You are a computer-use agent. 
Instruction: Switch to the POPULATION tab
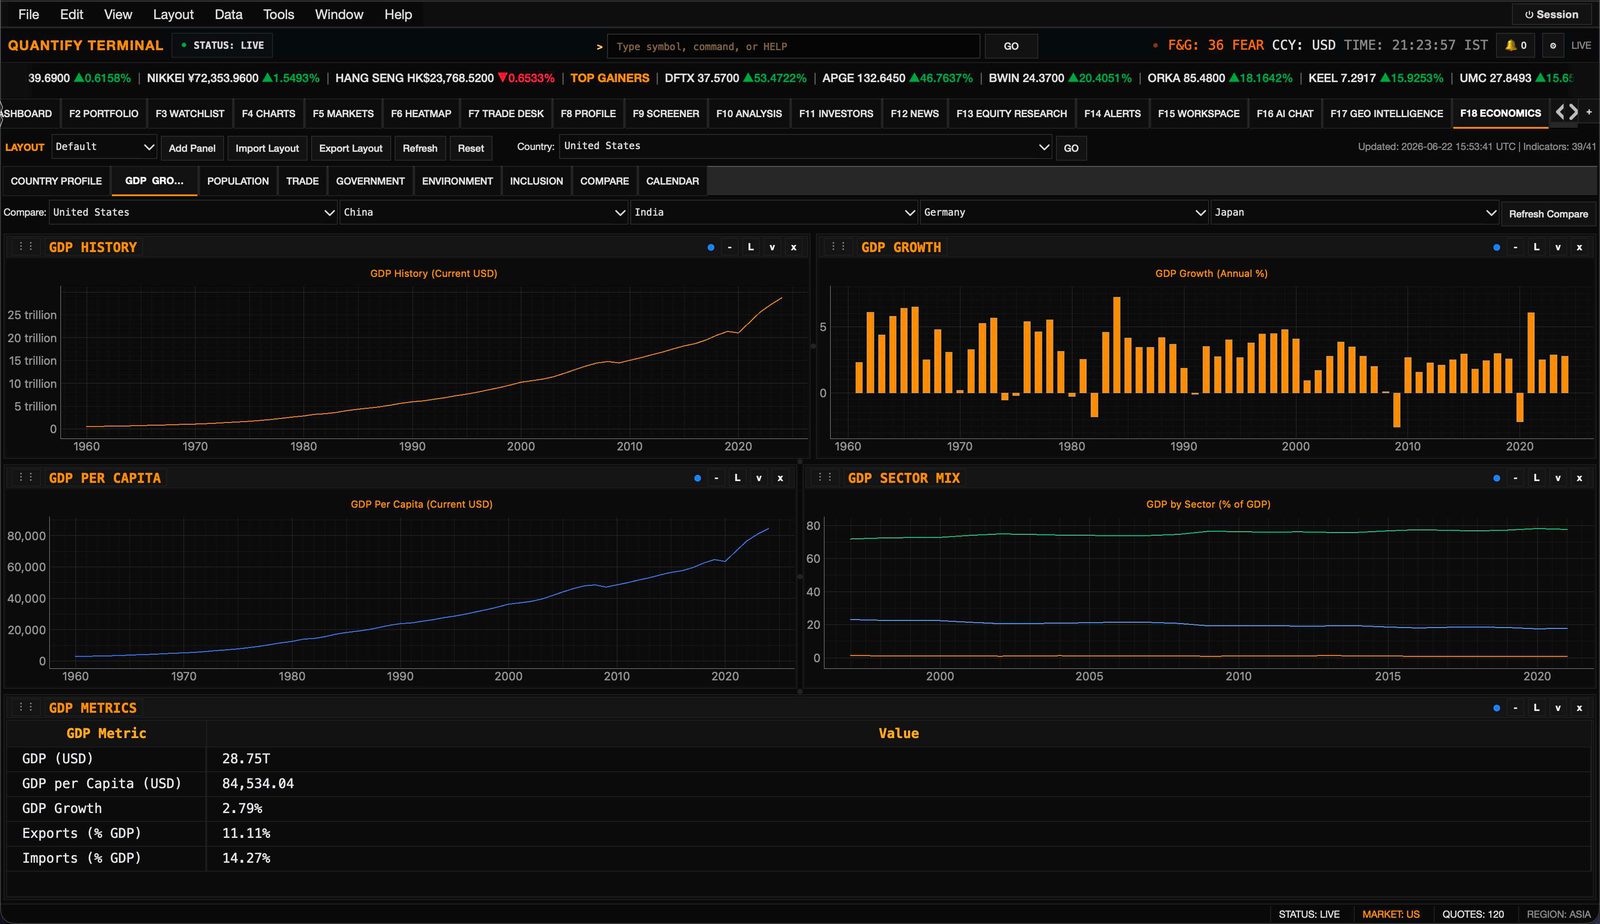coord(238,181)
